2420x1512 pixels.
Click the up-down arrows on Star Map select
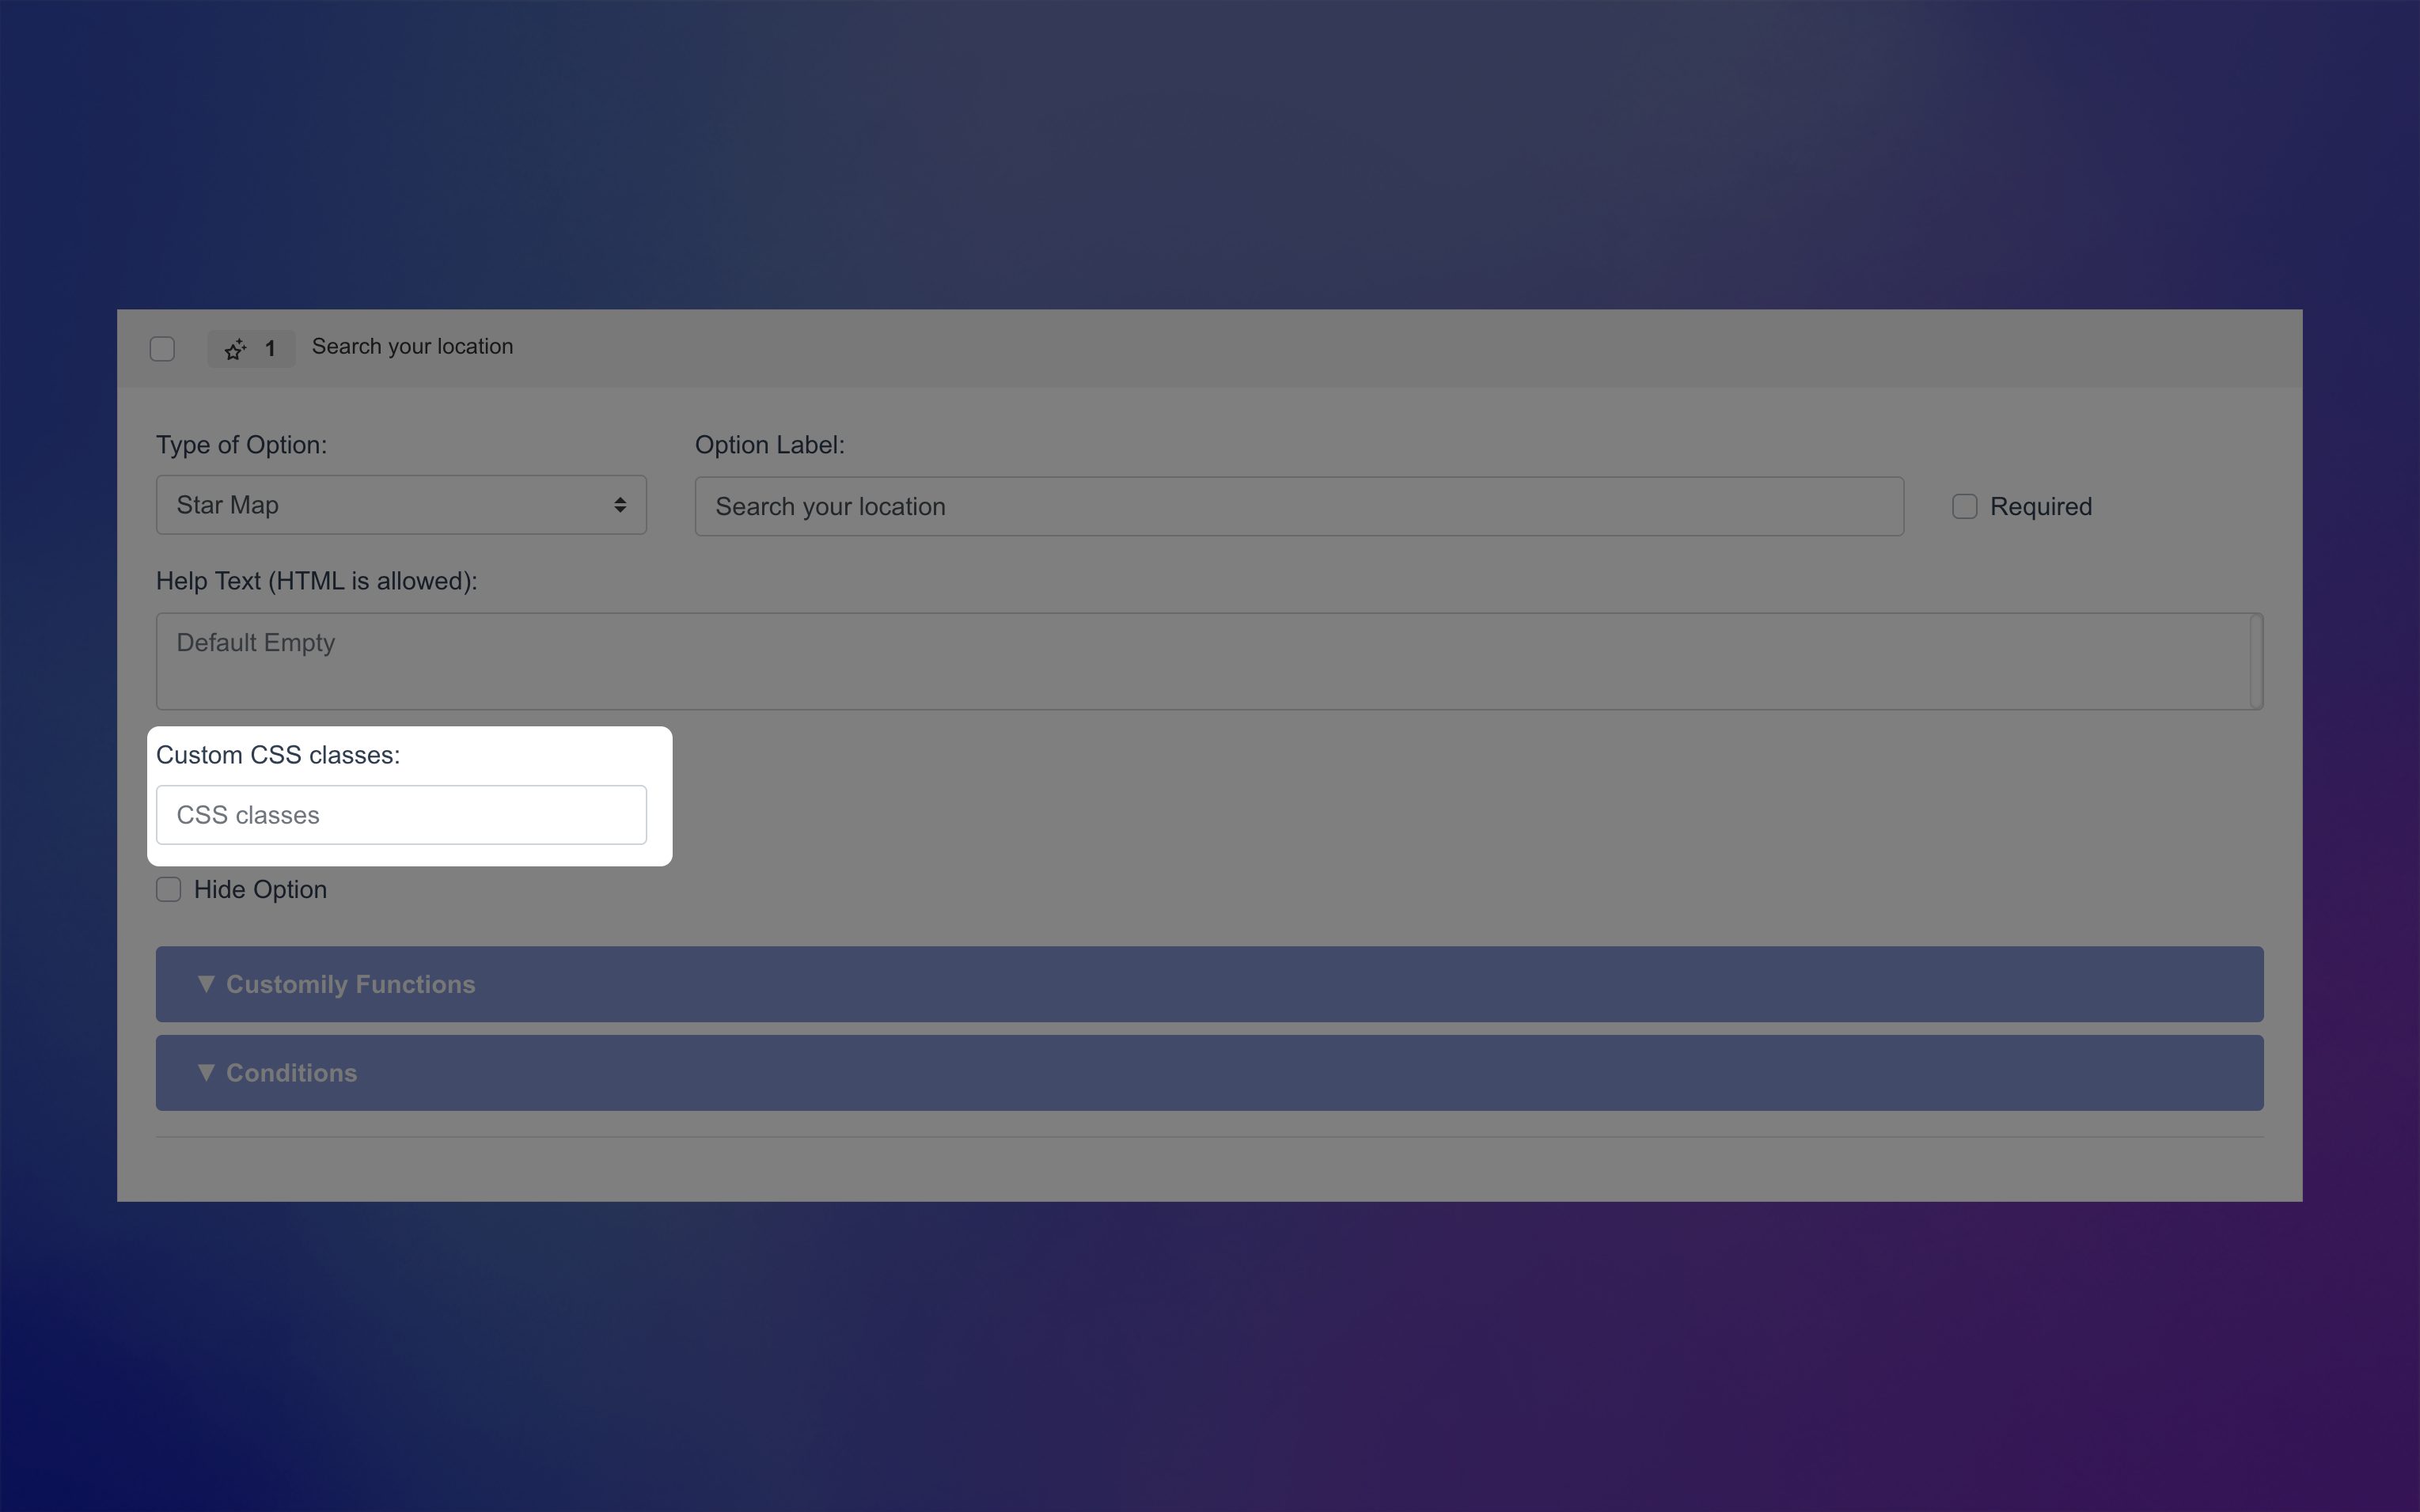620,505
